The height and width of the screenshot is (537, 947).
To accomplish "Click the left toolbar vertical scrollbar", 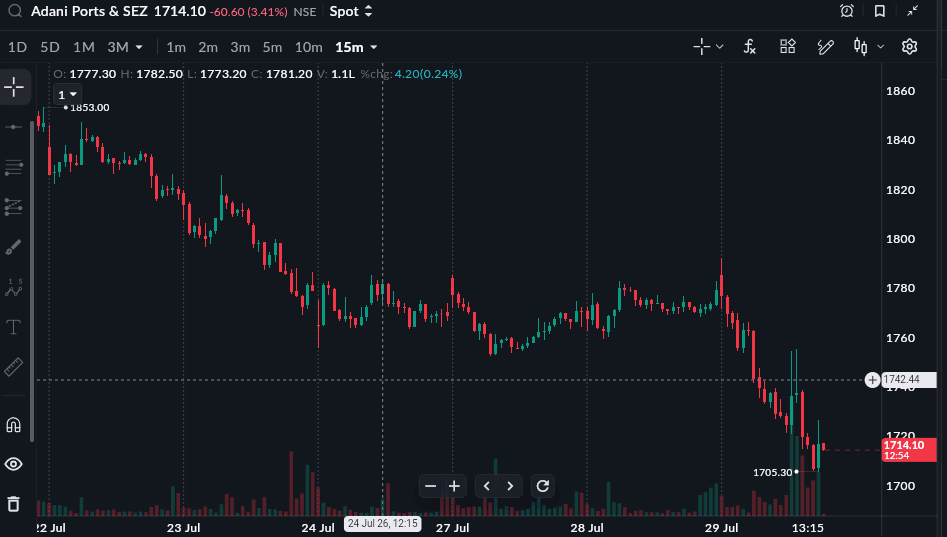I will pos(32,281).
